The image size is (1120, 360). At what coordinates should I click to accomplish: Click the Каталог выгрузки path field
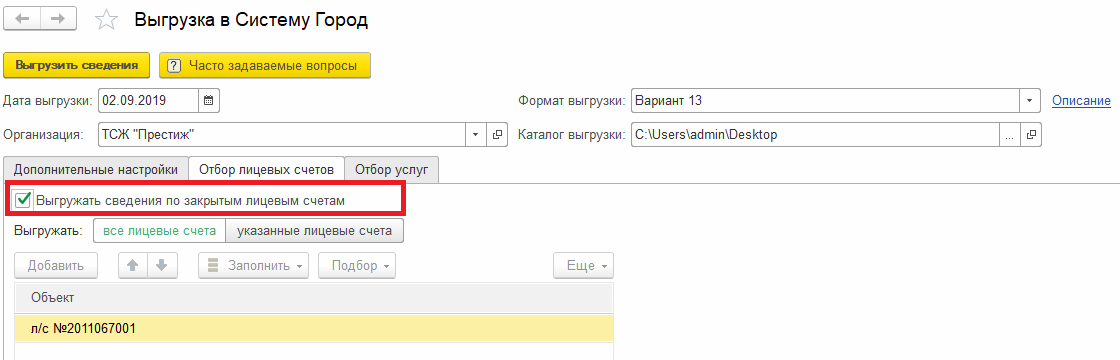click(x=814, y=134)
